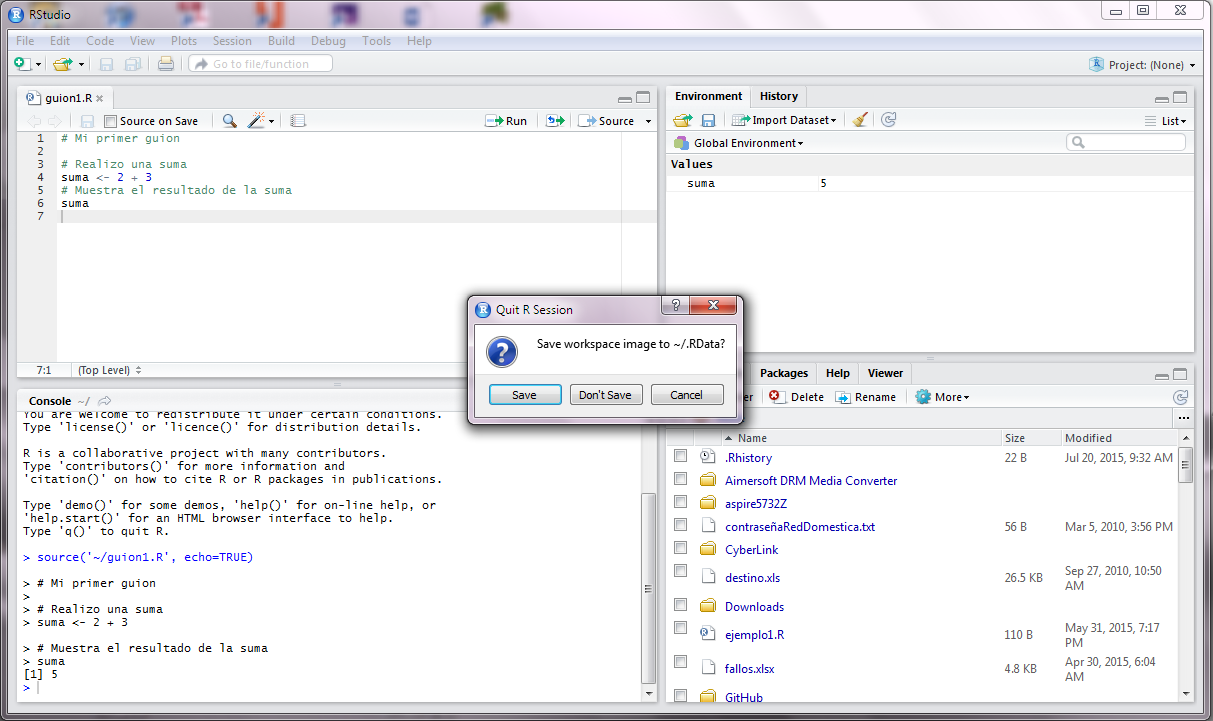Click the ellipsis go-to-directory button
The image size is (1213, 721).
pos(1184,418)
